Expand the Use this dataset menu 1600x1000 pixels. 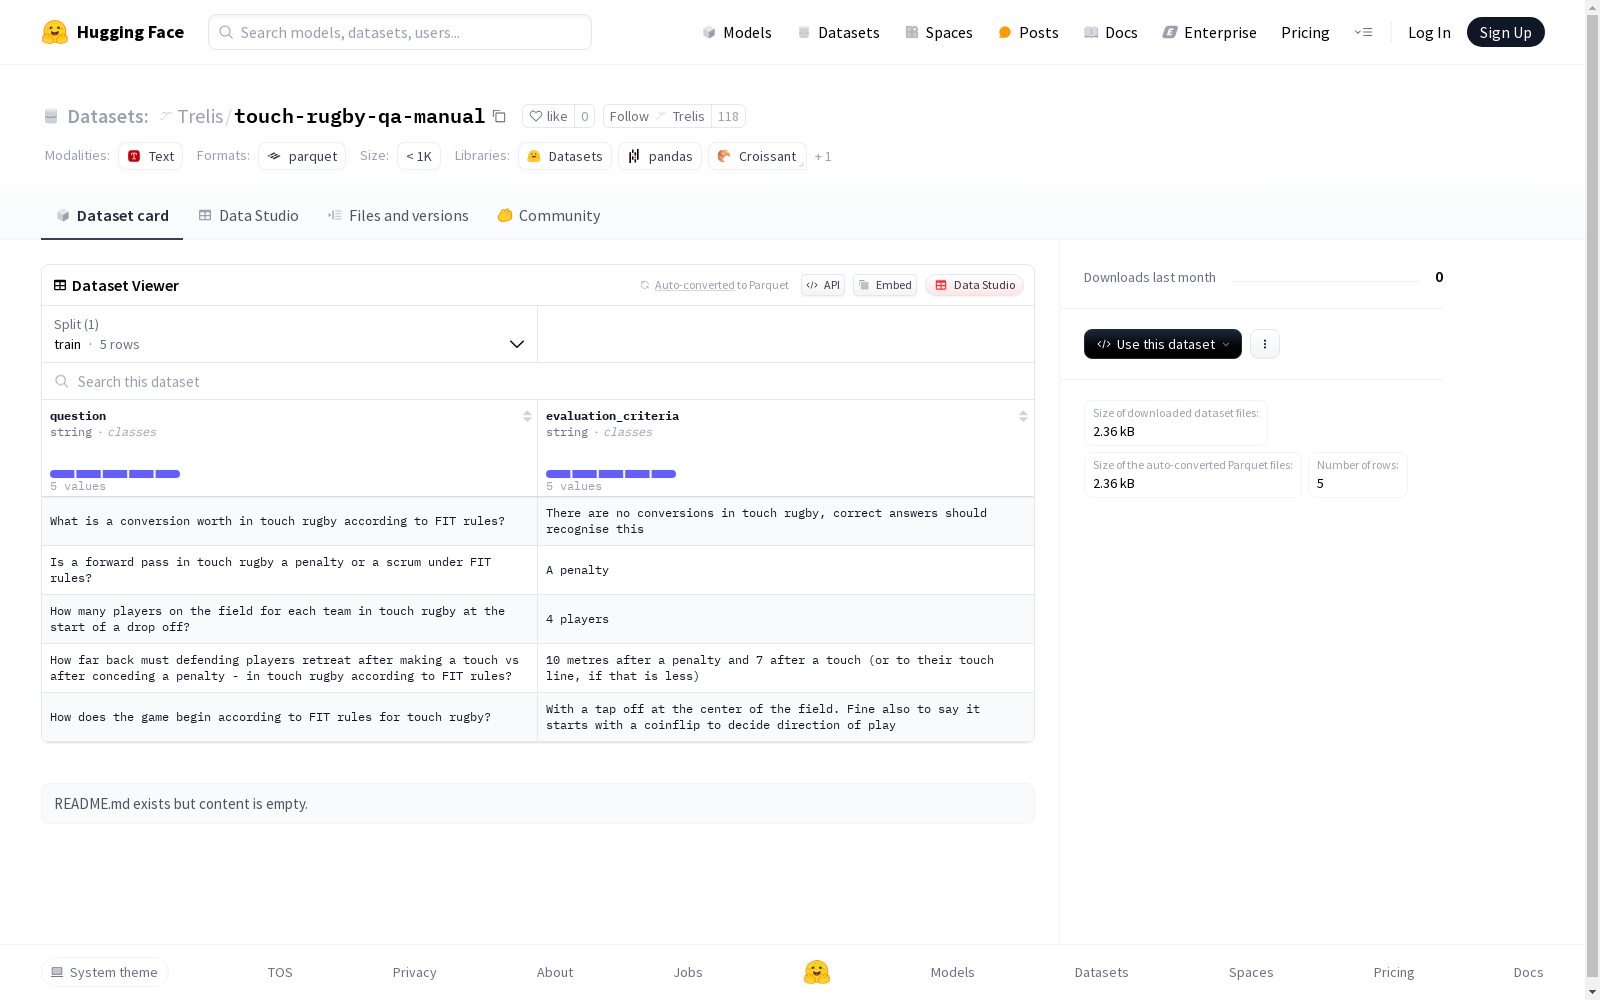[x=1163, y=344]
